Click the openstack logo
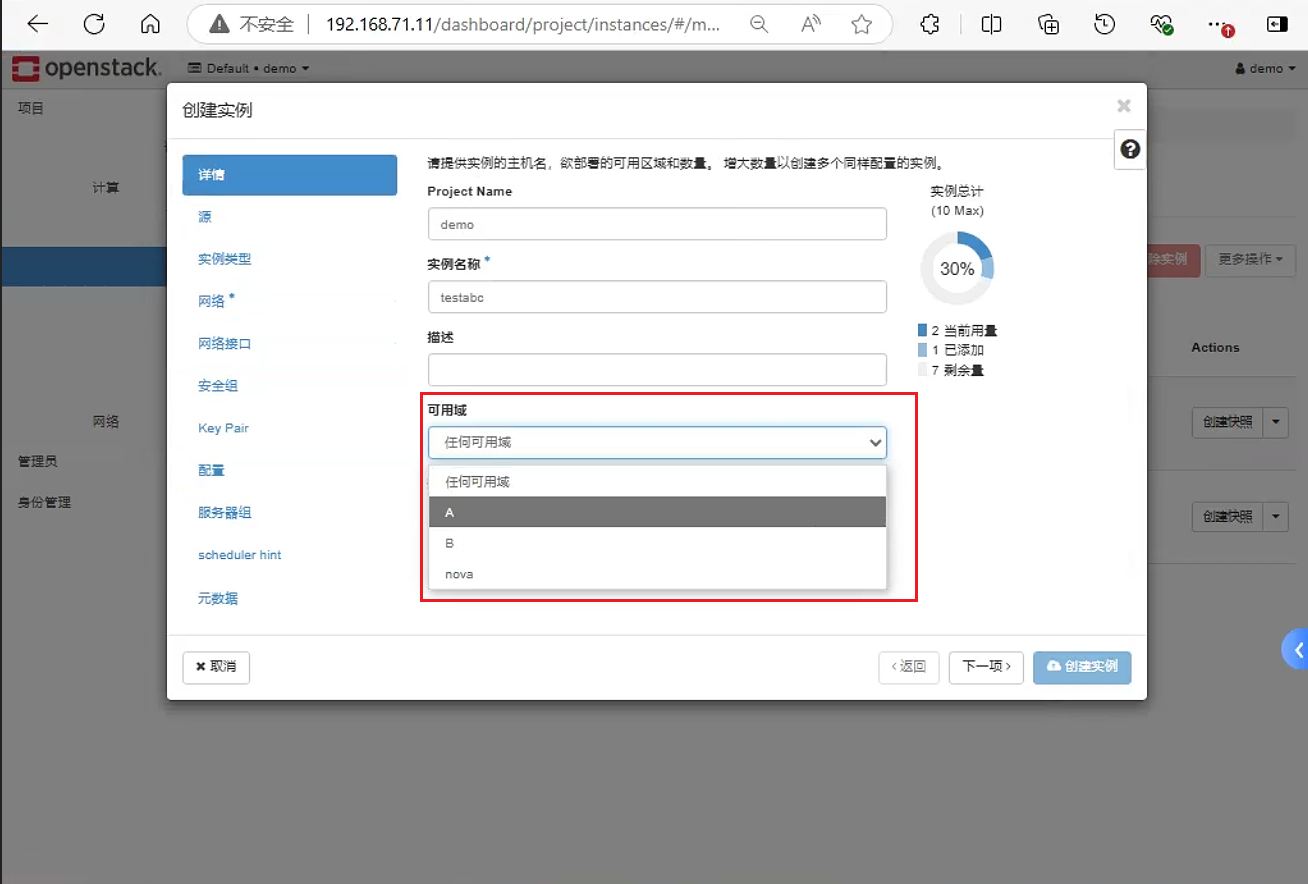This screenshot has width=1308, height=884. coord(86,68)
